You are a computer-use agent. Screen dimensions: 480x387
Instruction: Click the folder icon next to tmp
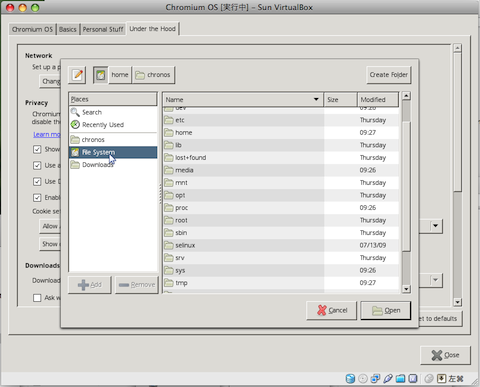coord(169,283)
